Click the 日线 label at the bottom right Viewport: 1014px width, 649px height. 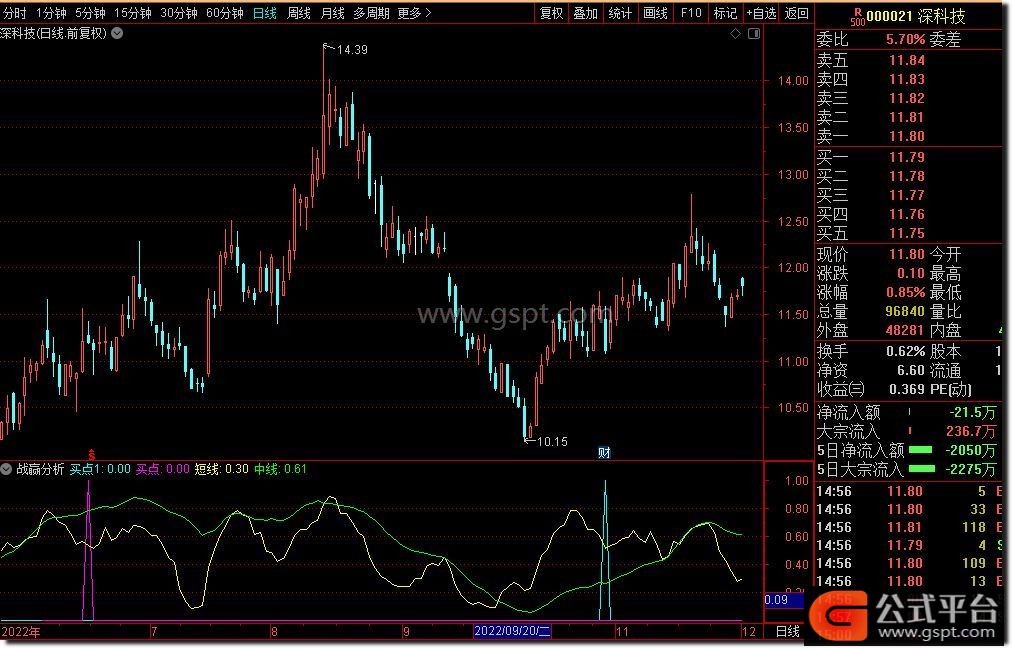click(x=788, y=632)
